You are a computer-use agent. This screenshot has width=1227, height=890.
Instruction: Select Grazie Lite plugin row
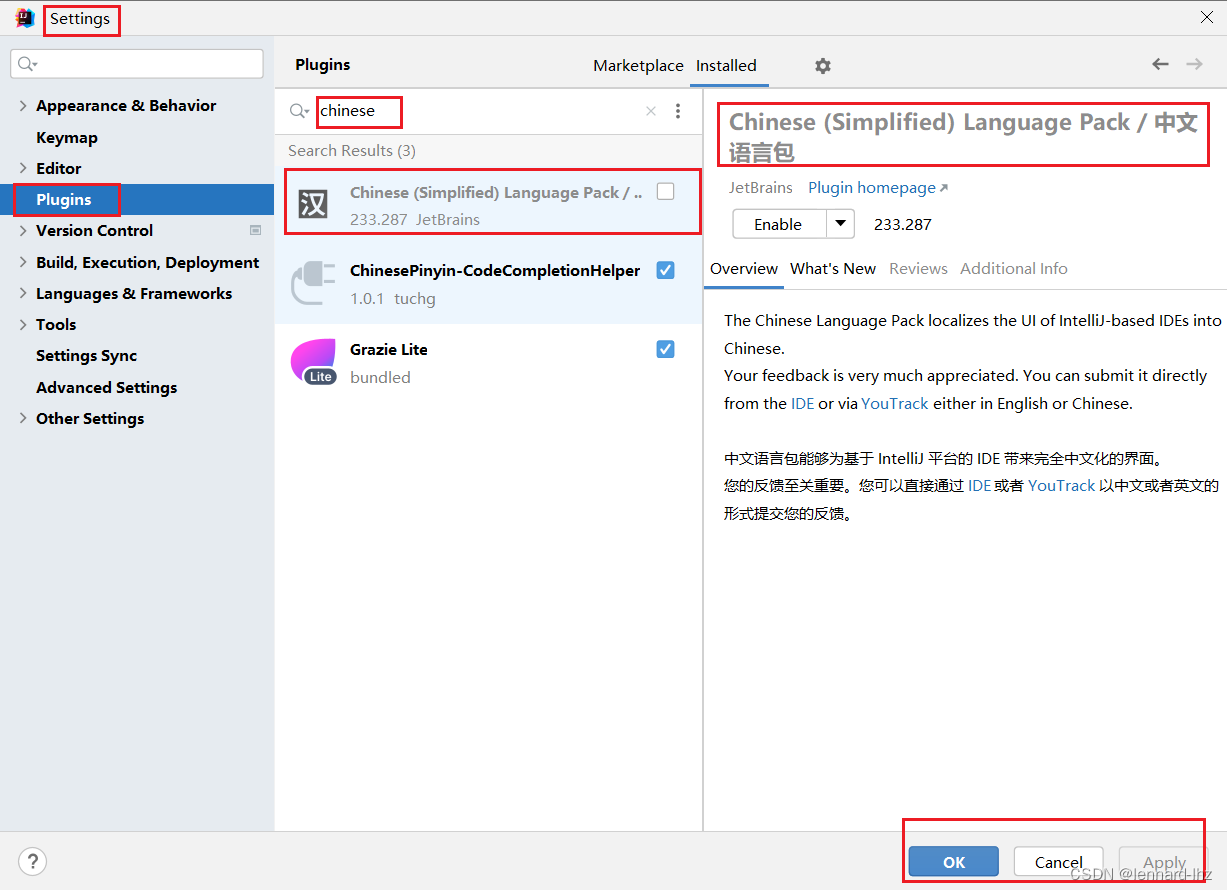click(x=488, y=363)
